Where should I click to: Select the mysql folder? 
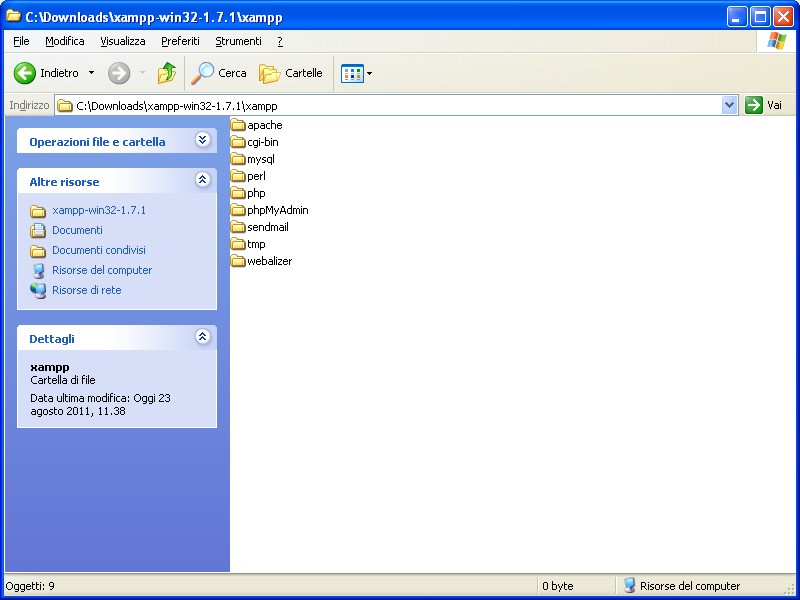click(260, 159)
